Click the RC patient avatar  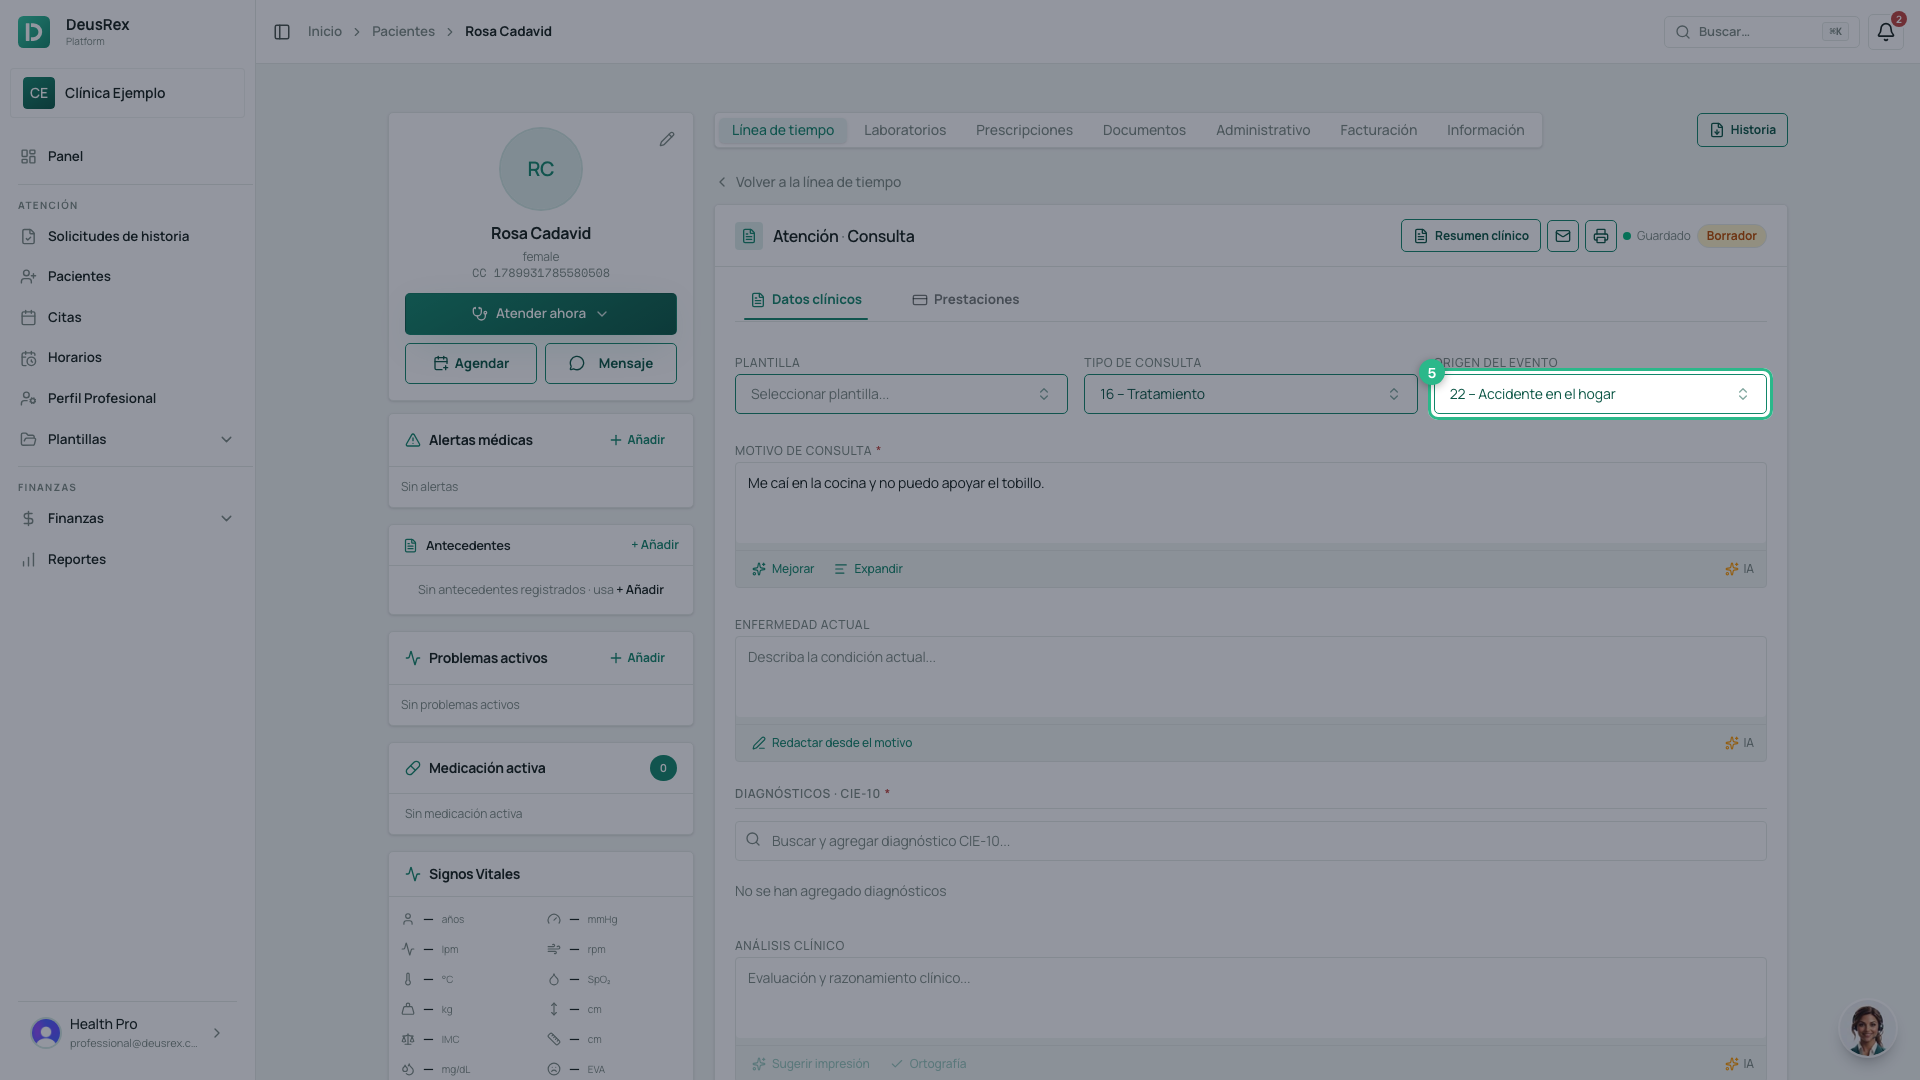point(541,169)
